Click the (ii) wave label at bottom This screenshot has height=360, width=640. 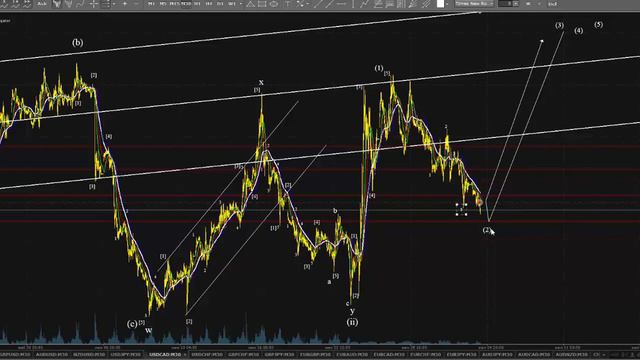(x=352, y=322)
